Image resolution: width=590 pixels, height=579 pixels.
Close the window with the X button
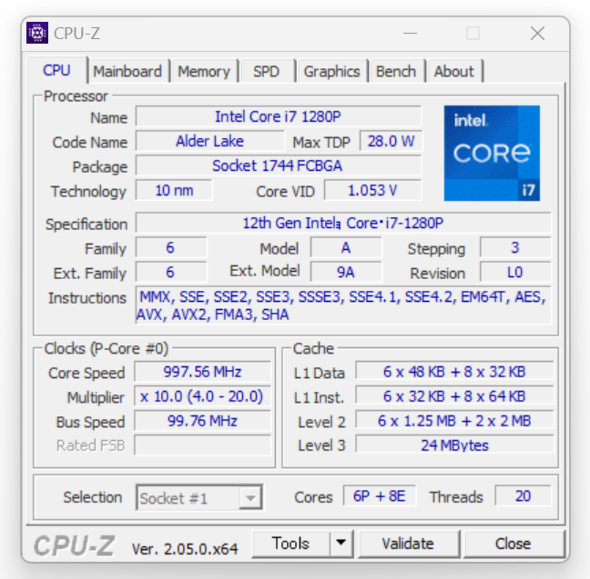tap(537, 33)
